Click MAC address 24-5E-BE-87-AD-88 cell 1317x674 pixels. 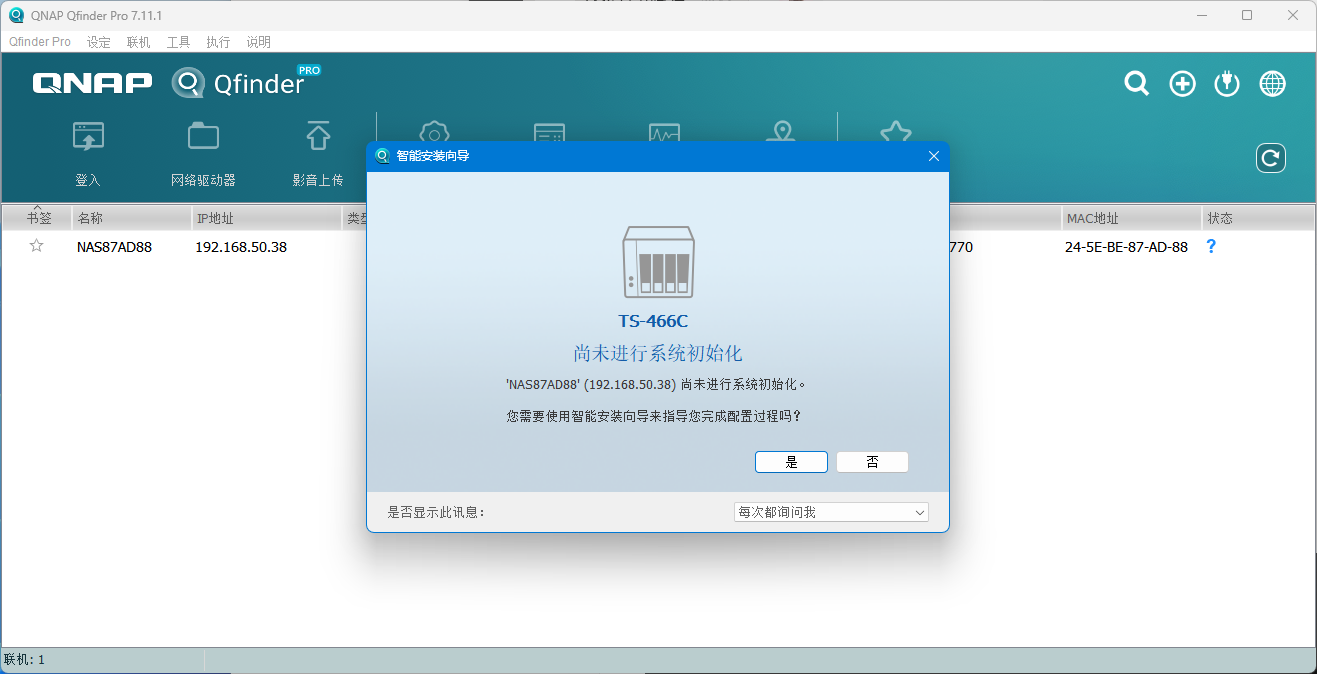coord(1126,247)
